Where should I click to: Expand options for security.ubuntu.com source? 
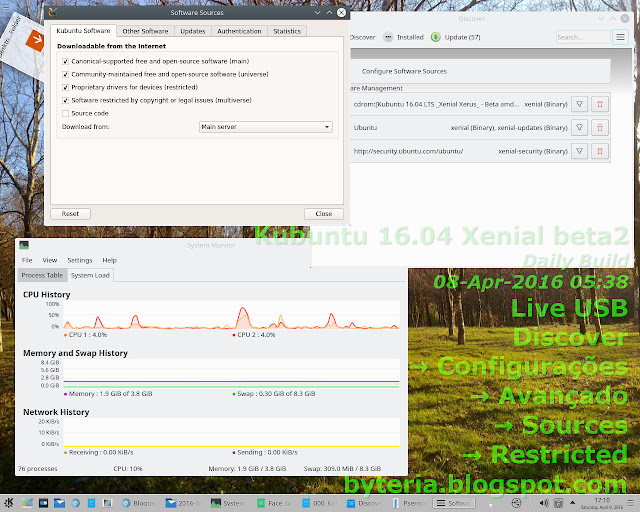coord(579,151)
